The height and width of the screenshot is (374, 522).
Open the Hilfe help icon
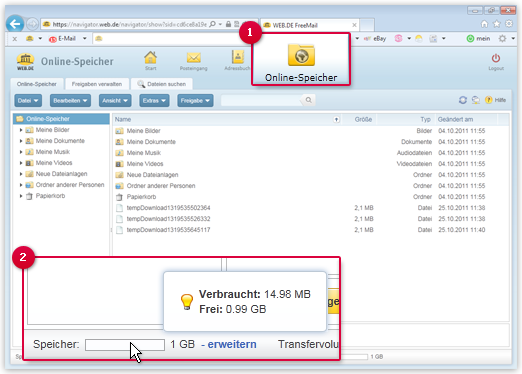coord(489,100)
